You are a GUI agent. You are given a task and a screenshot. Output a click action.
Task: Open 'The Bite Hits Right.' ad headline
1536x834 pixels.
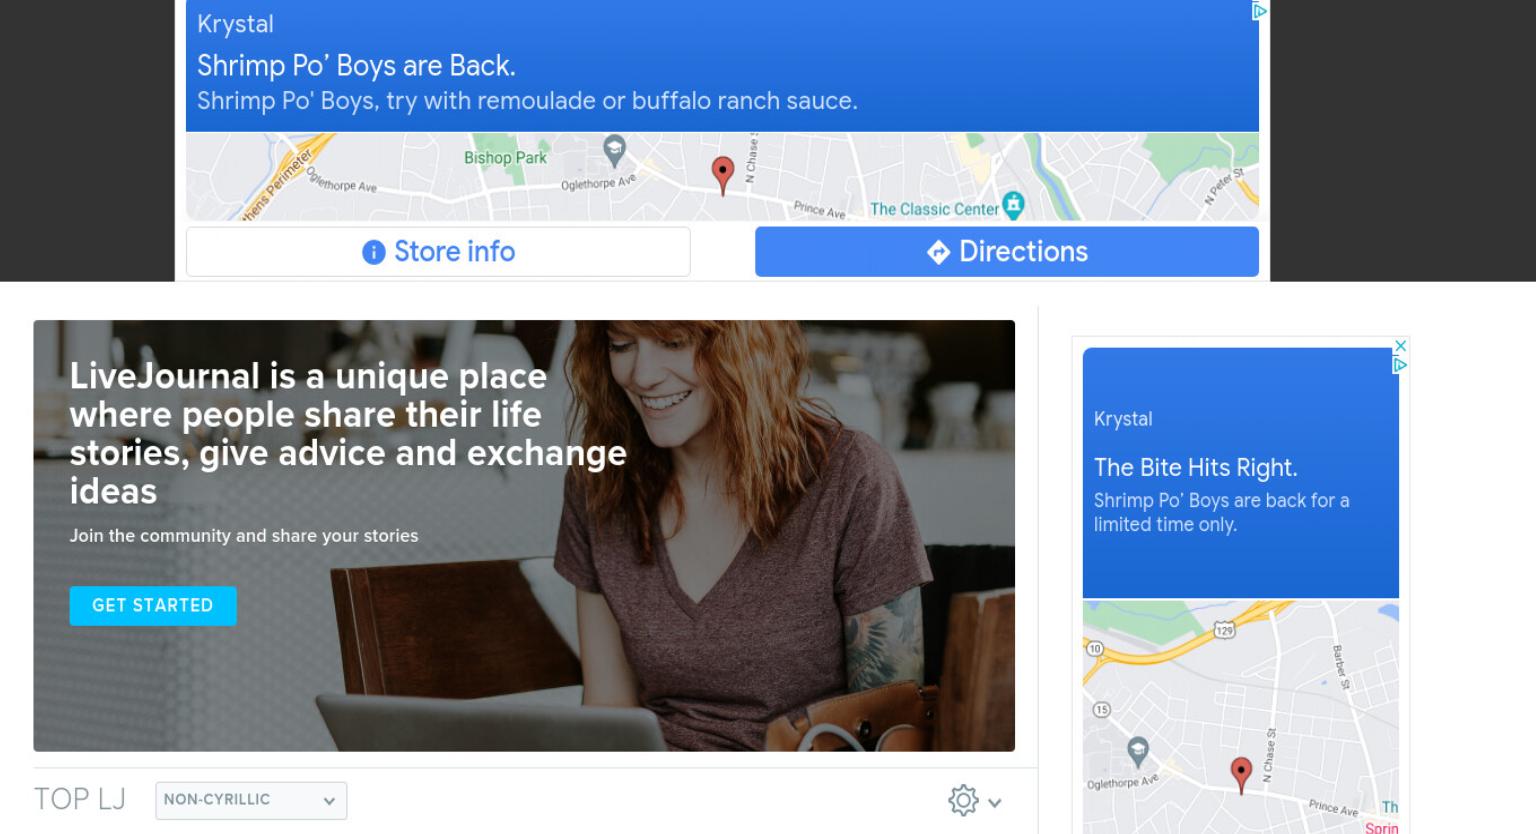point(1195,468)
